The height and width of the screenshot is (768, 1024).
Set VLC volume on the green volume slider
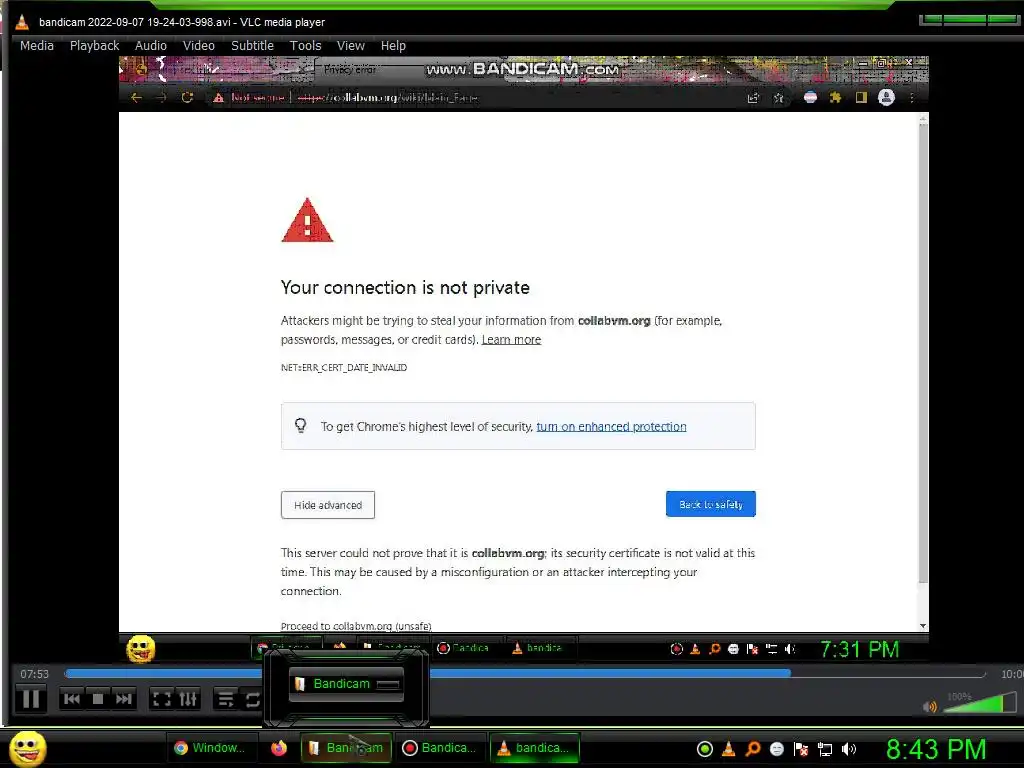[980, 703]
